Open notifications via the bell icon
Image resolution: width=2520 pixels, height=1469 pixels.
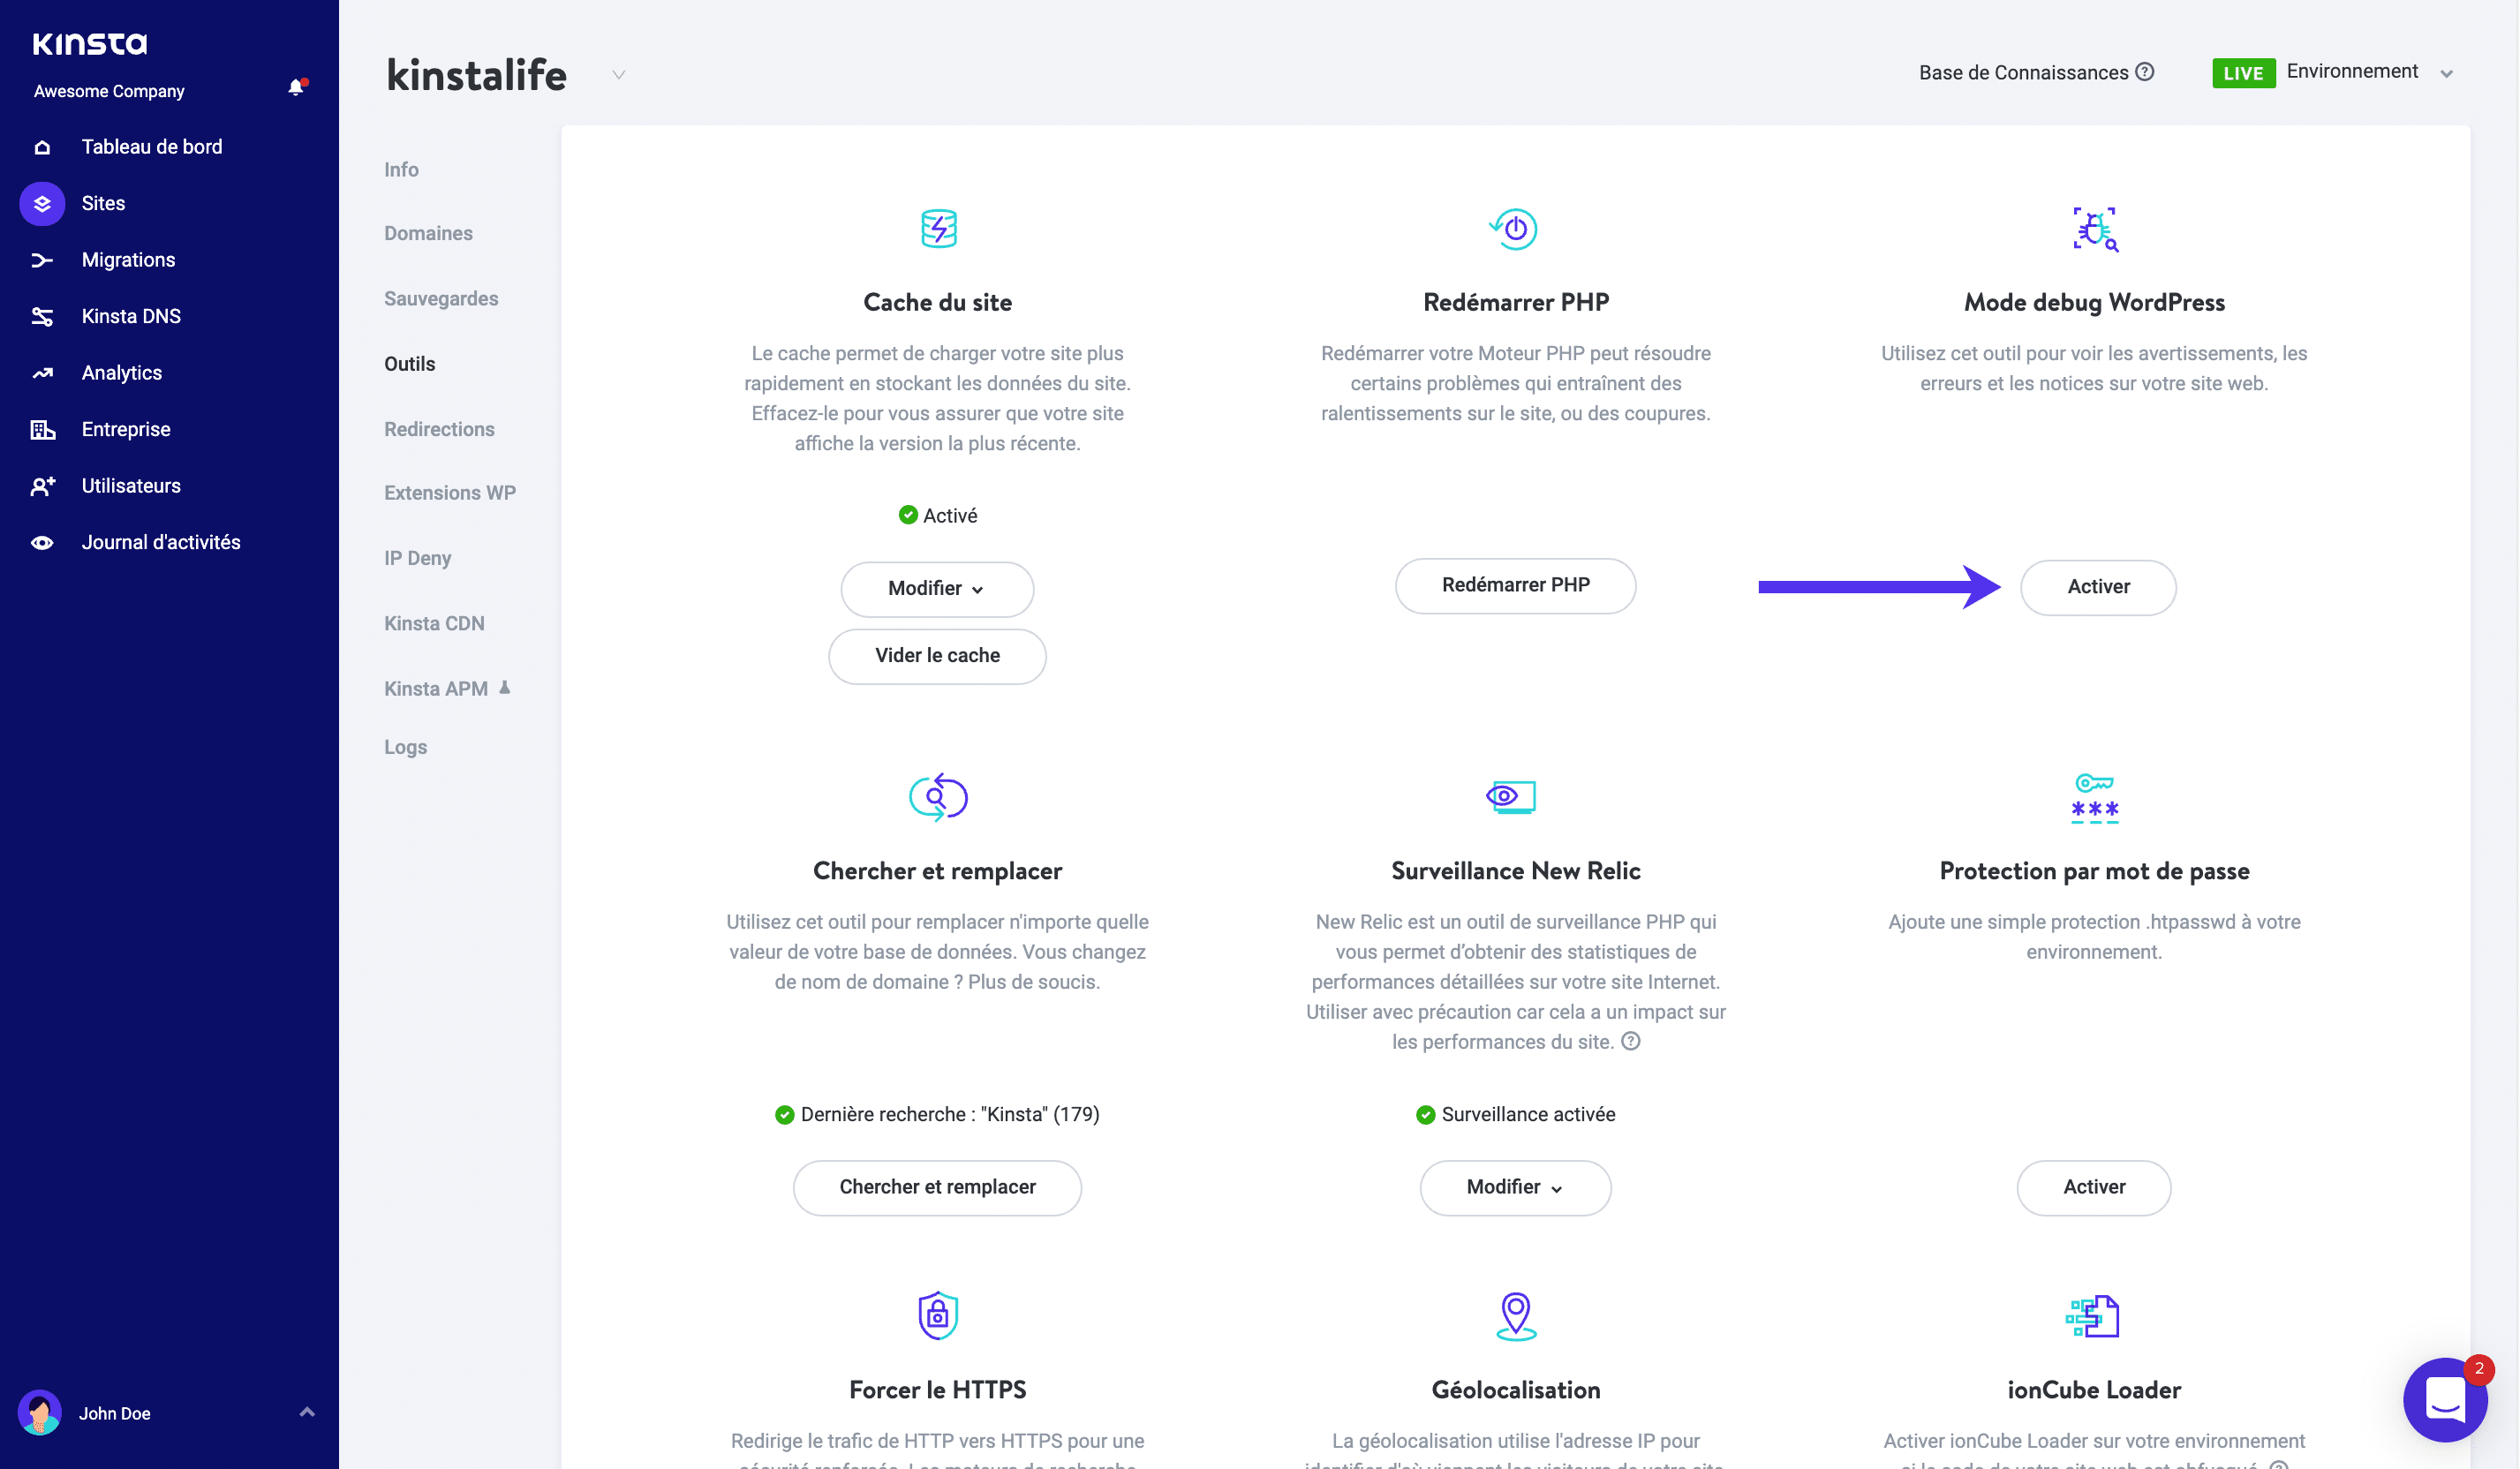pyautogui.click(x=295, y=87)
